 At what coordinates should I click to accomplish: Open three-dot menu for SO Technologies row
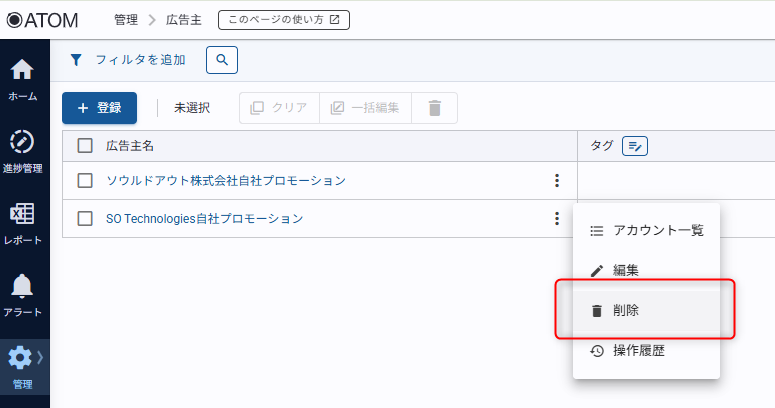tap(556, 218)
